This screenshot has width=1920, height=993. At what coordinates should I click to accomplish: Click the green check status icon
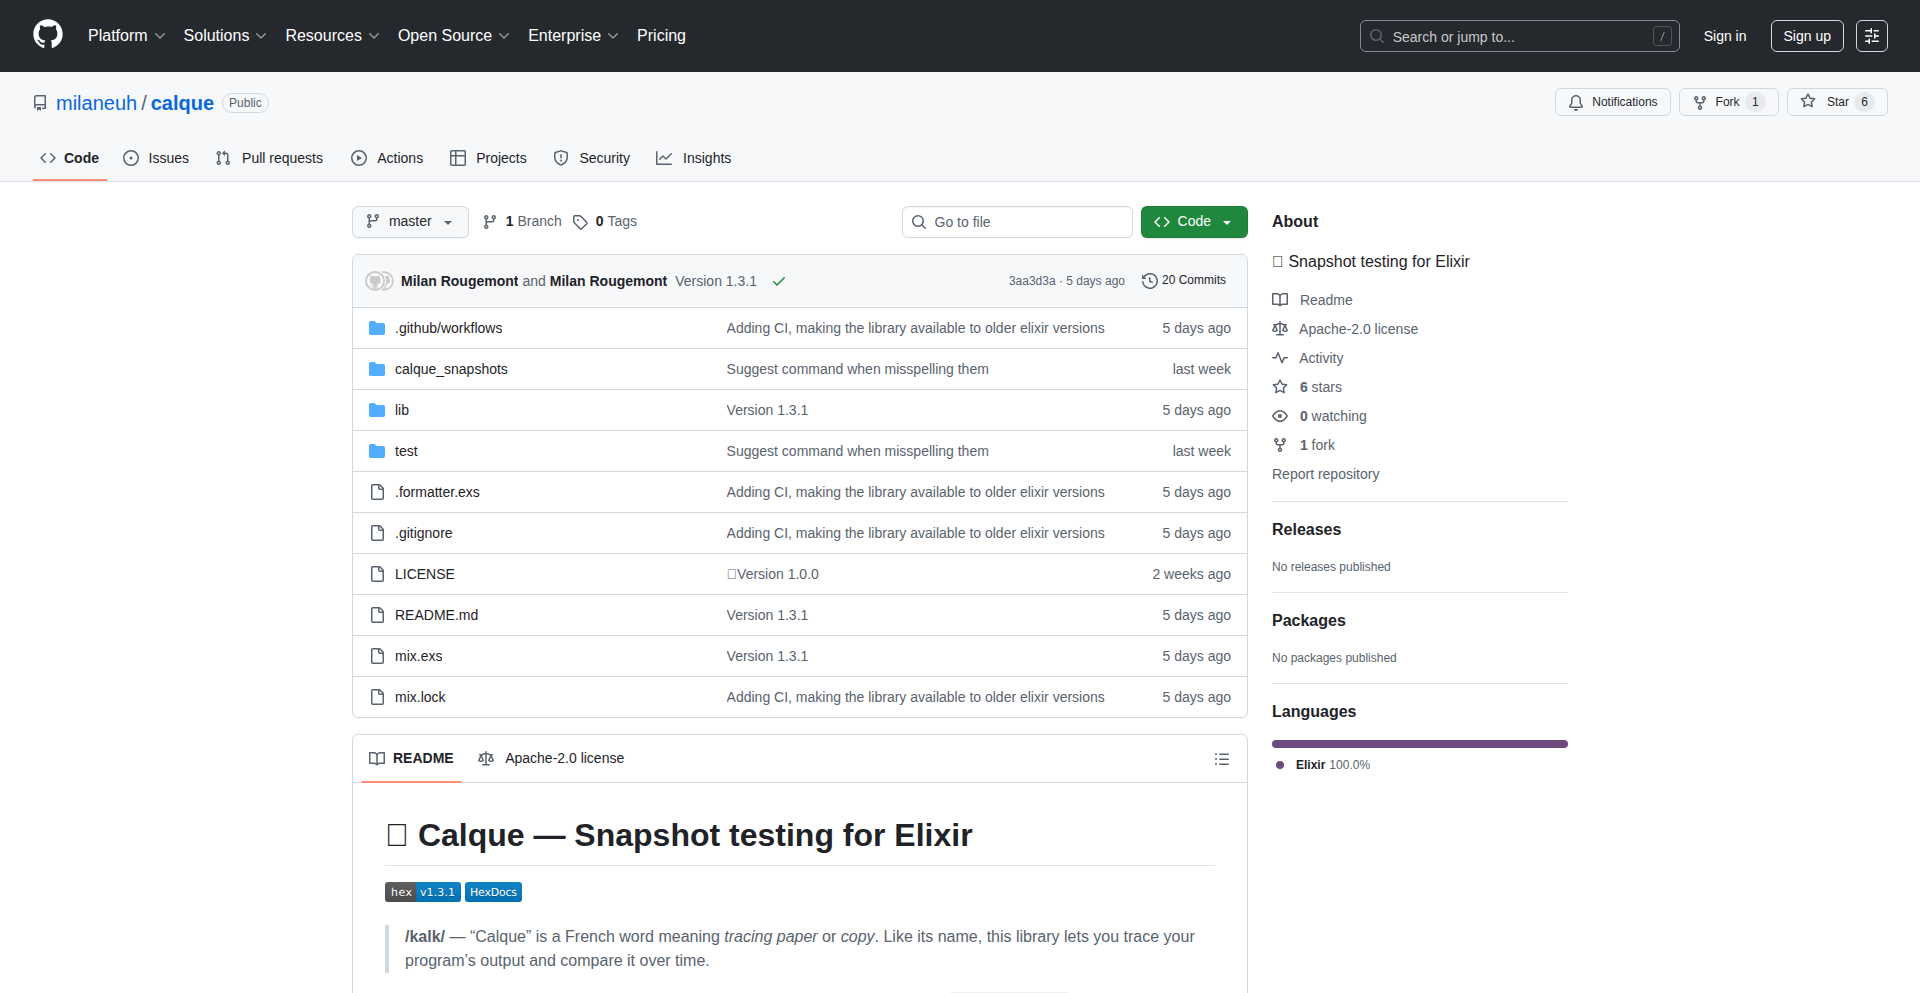coord(779,282)
